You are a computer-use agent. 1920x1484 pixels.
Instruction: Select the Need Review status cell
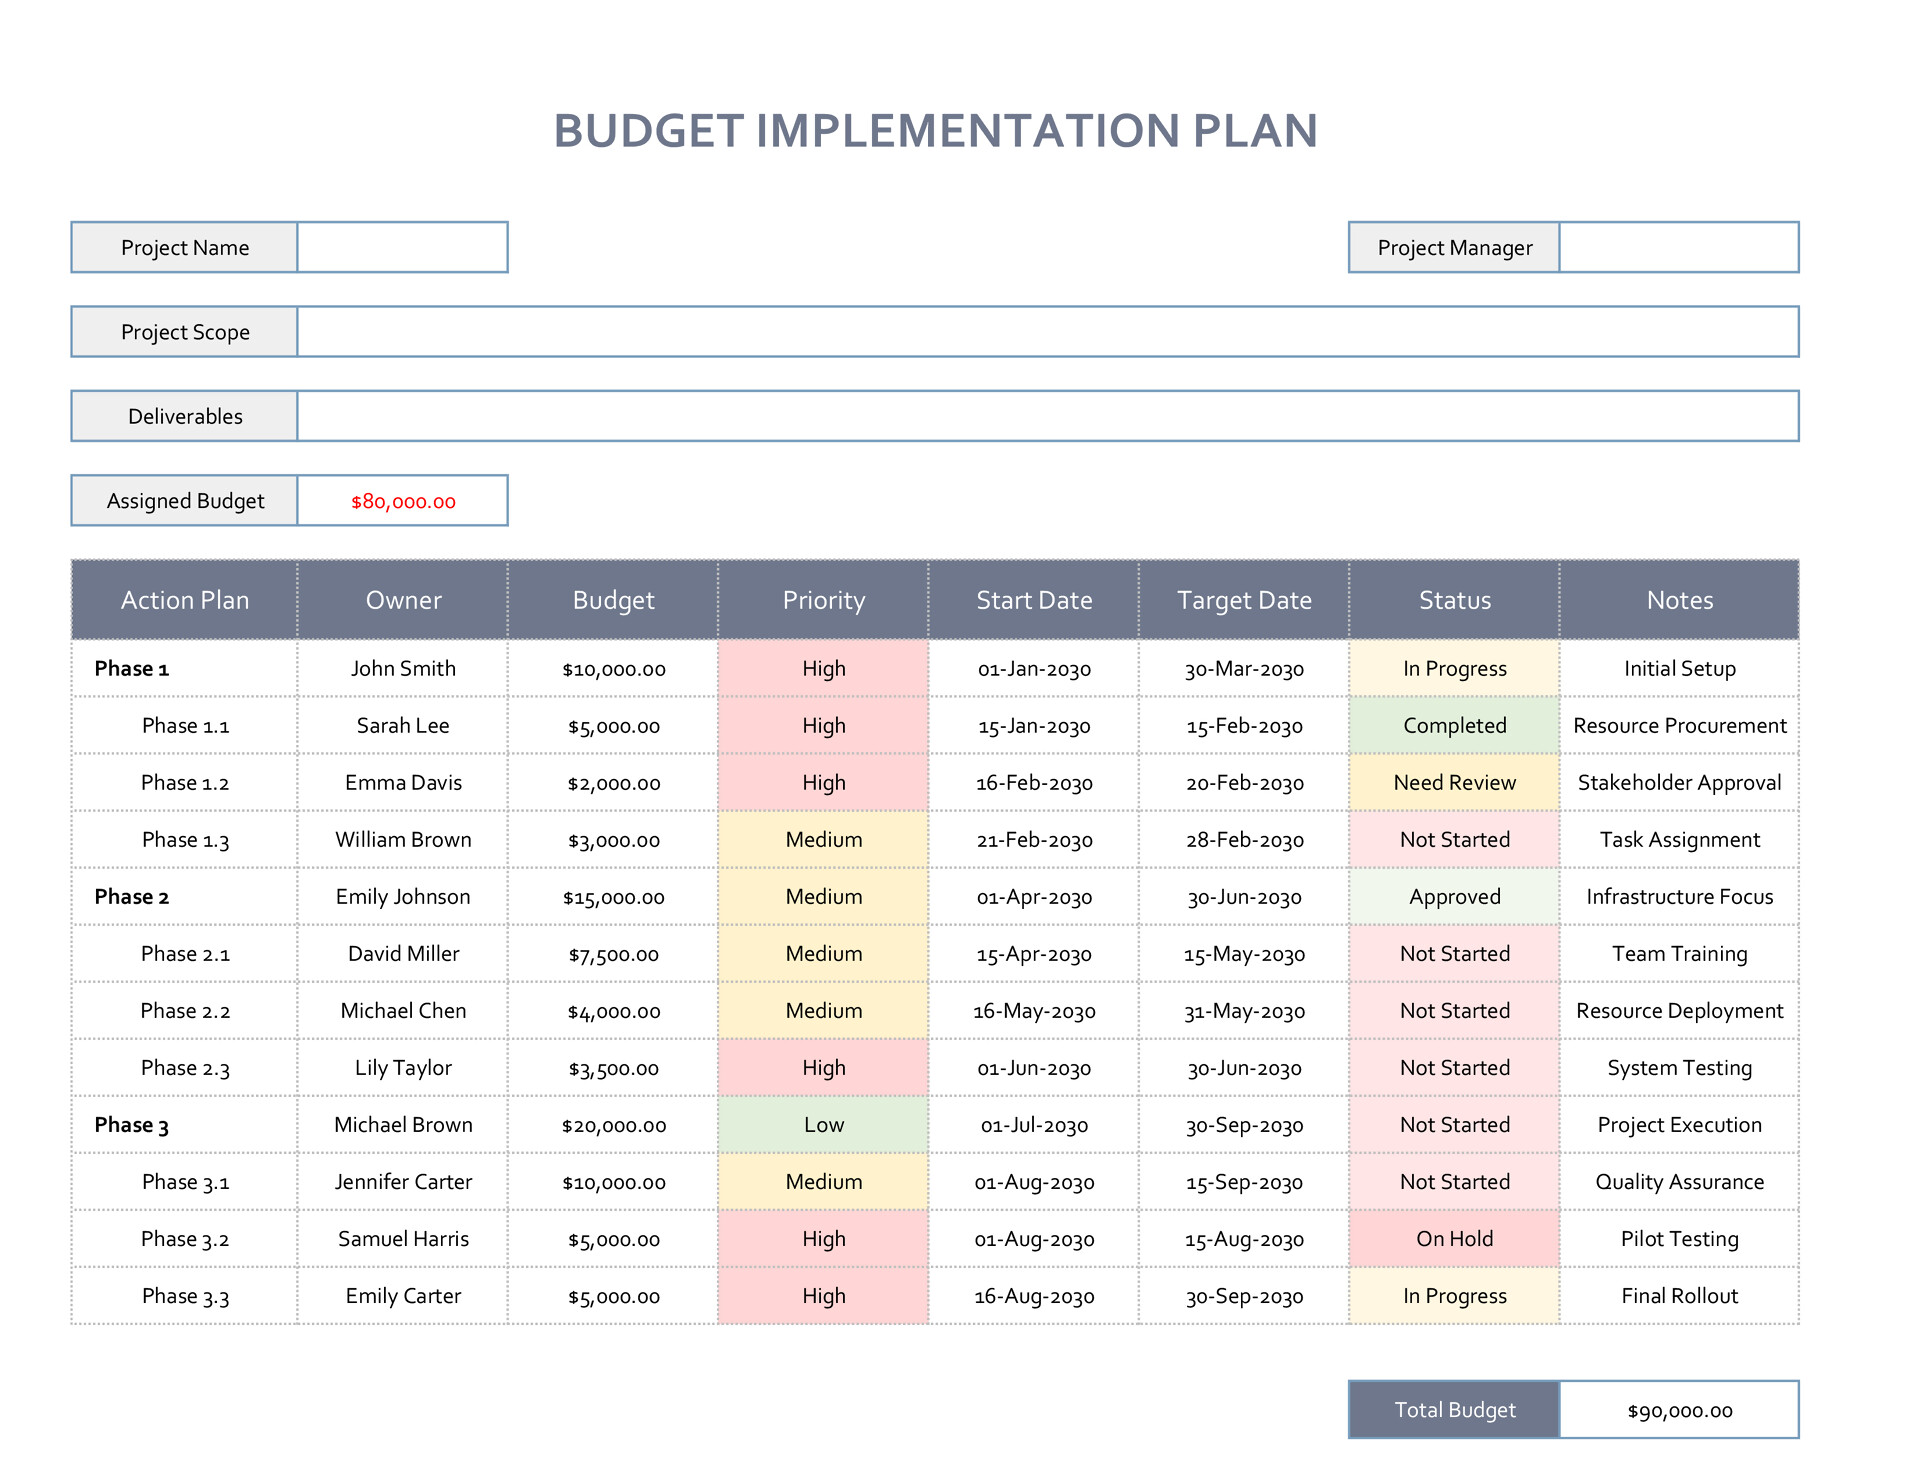1454,782
